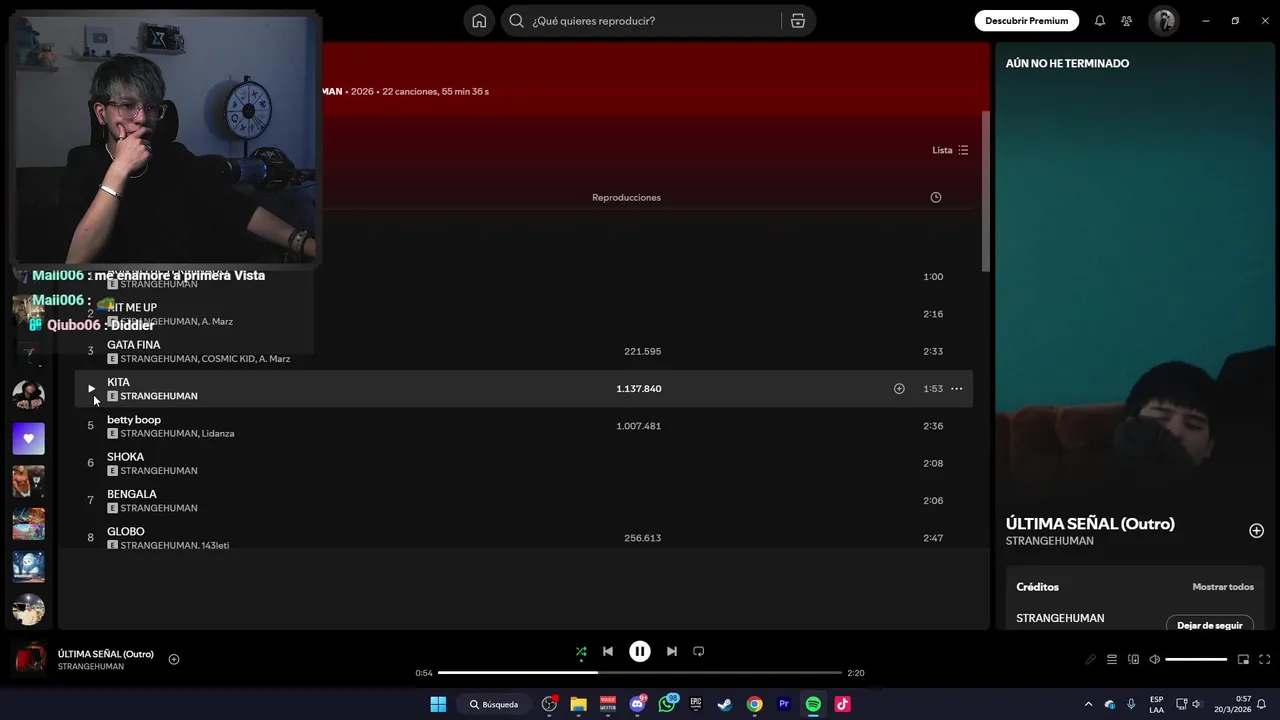Open the Lista view options dropdown
Image resolution: width=1280 pixels, height=720 pixels.
coord(950,150)
